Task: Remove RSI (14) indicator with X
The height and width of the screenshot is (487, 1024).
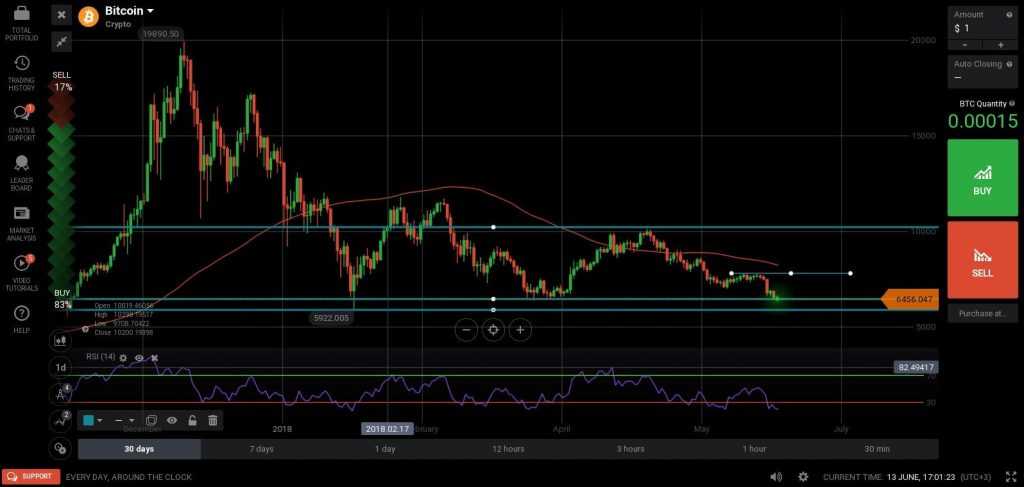Action: pos(155,358)
